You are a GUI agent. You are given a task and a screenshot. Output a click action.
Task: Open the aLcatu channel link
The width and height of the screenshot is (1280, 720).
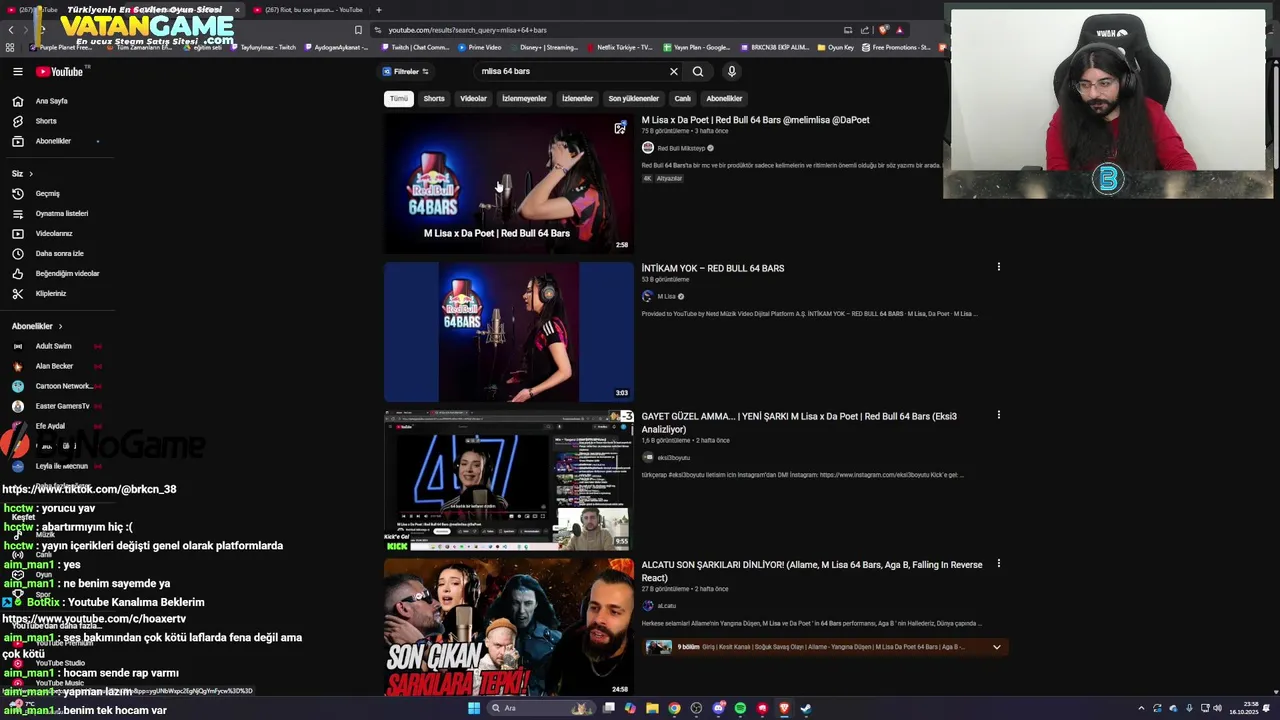tap(666, 606)
